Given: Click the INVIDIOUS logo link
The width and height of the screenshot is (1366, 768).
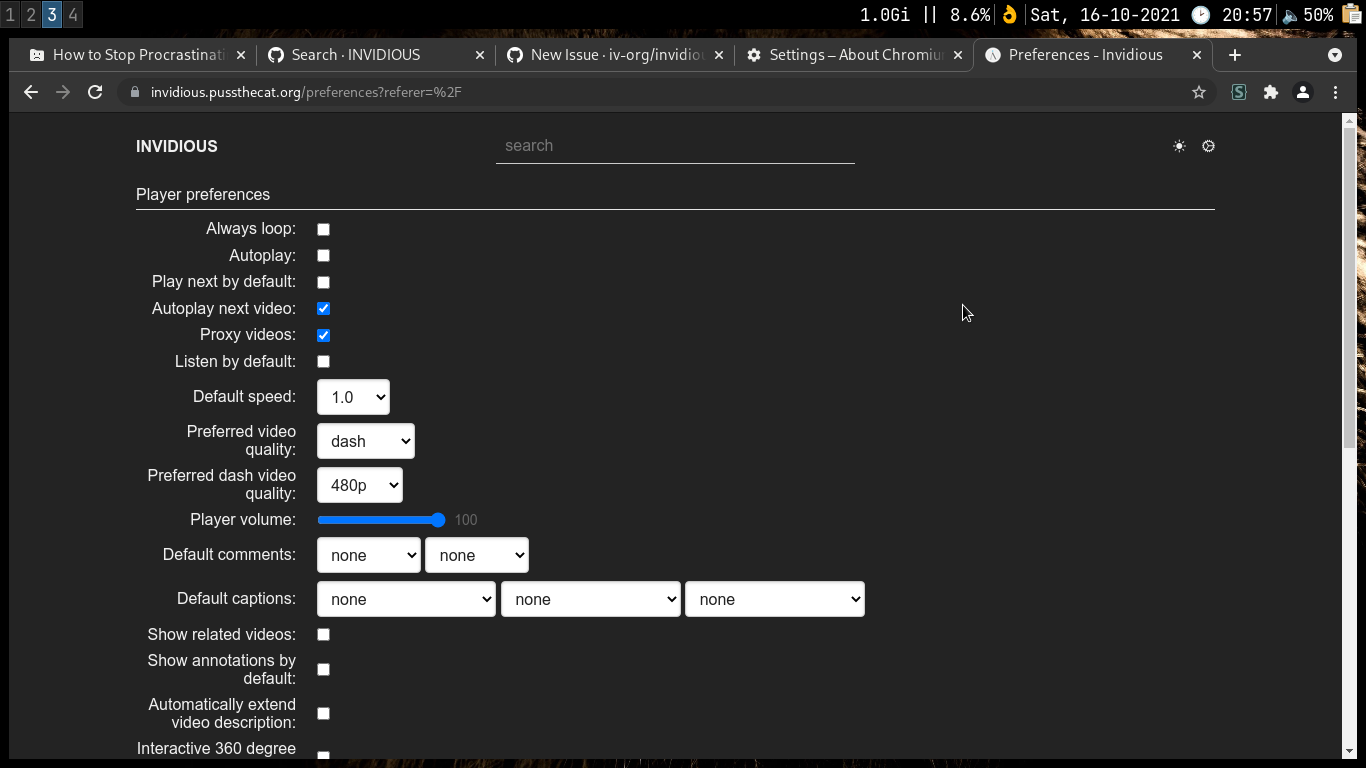Looking at the screenshot, I should (x=176, y=146).
